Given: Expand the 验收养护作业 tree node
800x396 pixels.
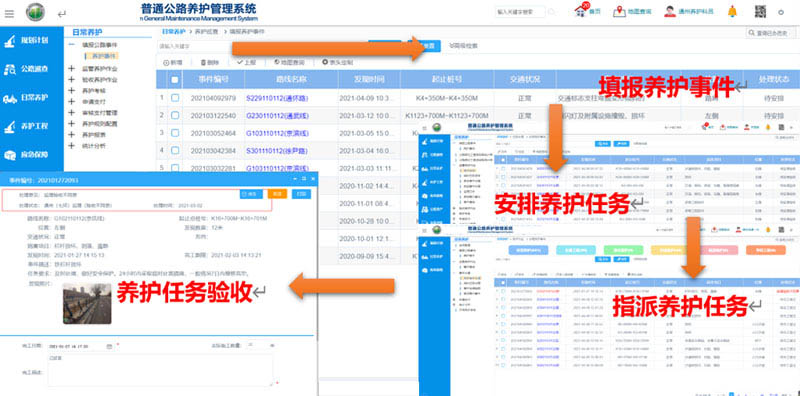Looking at the screenshot, I should coord(71,80).
